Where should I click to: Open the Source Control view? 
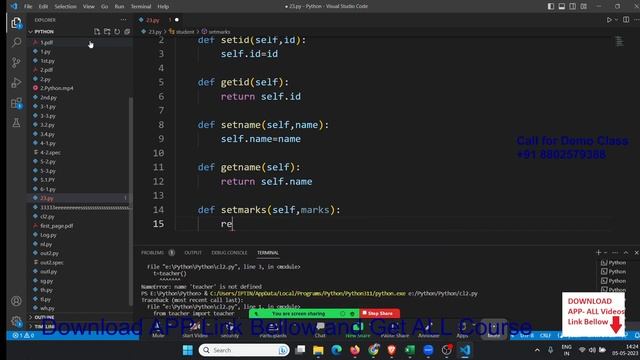click(x=16, y=62)
